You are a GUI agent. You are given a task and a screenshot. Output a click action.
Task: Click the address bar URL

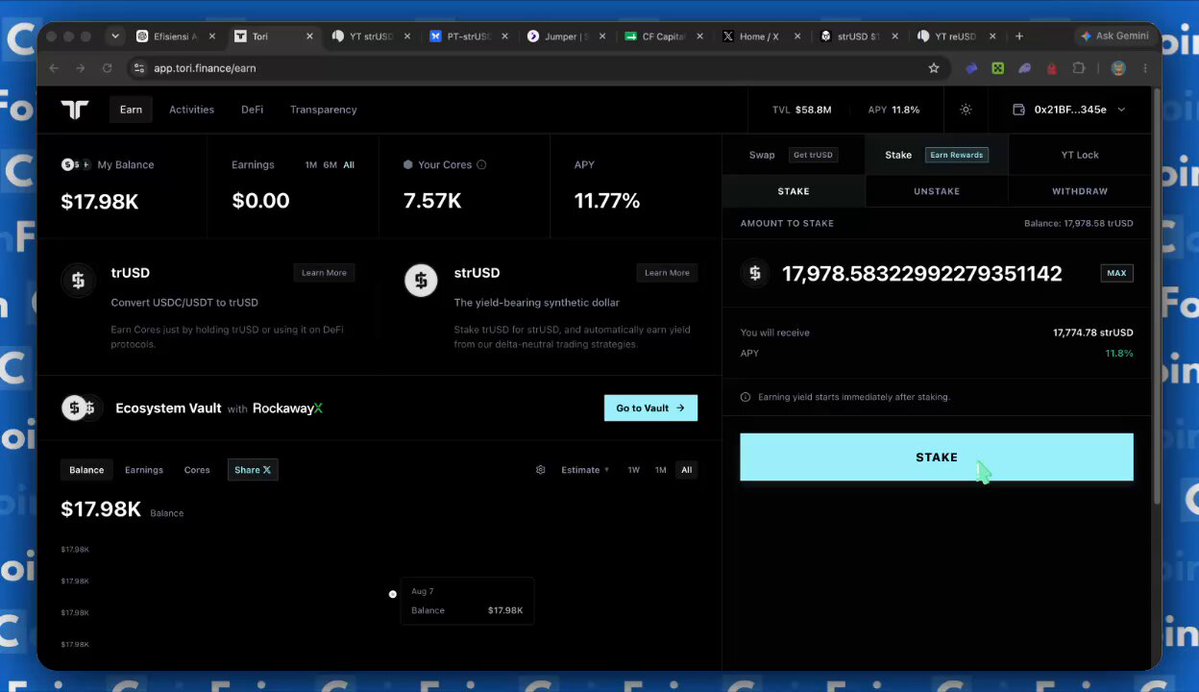click(204, 68)
